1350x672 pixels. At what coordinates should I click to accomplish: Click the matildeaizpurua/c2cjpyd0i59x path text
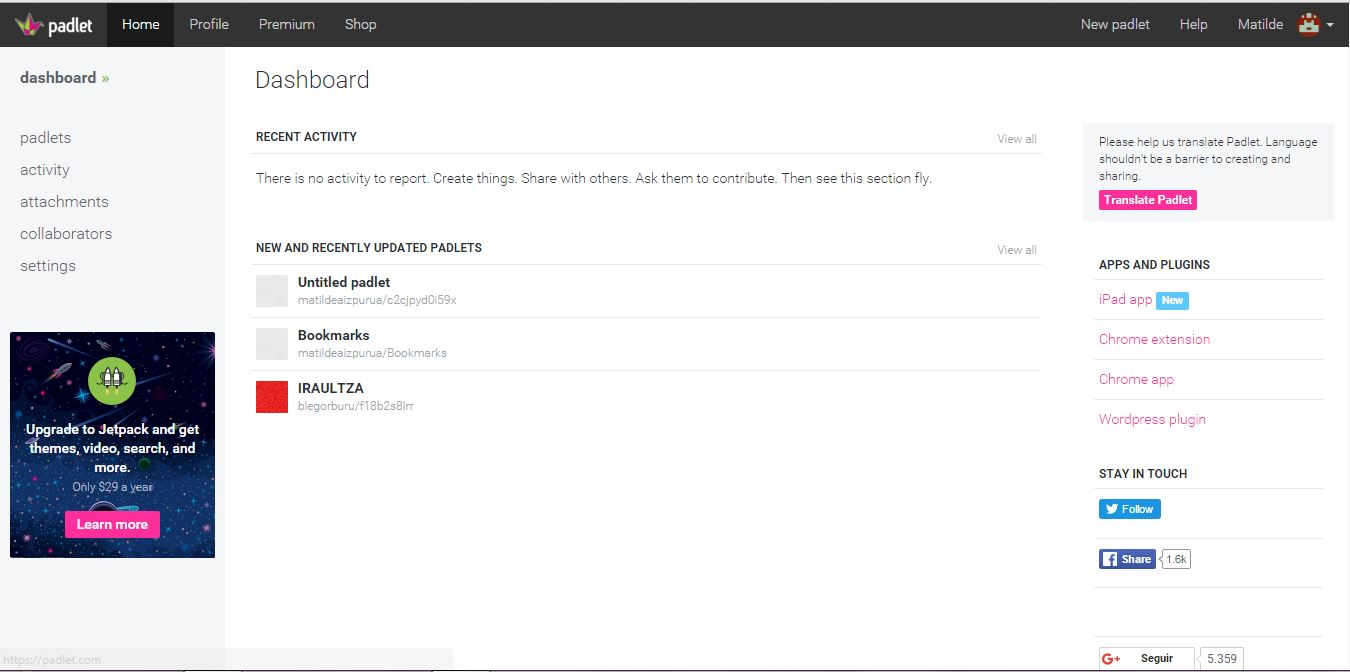pos(377,300)
